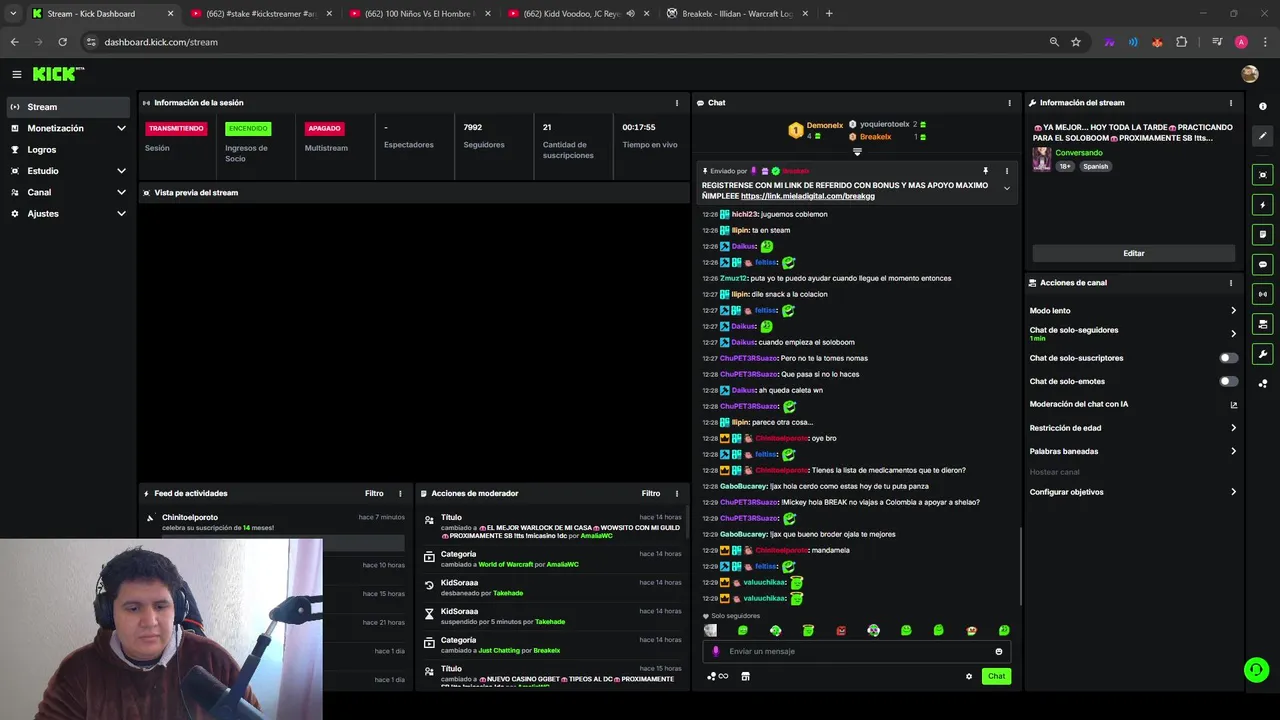Click the Spanish language tag

(1095, 166)
